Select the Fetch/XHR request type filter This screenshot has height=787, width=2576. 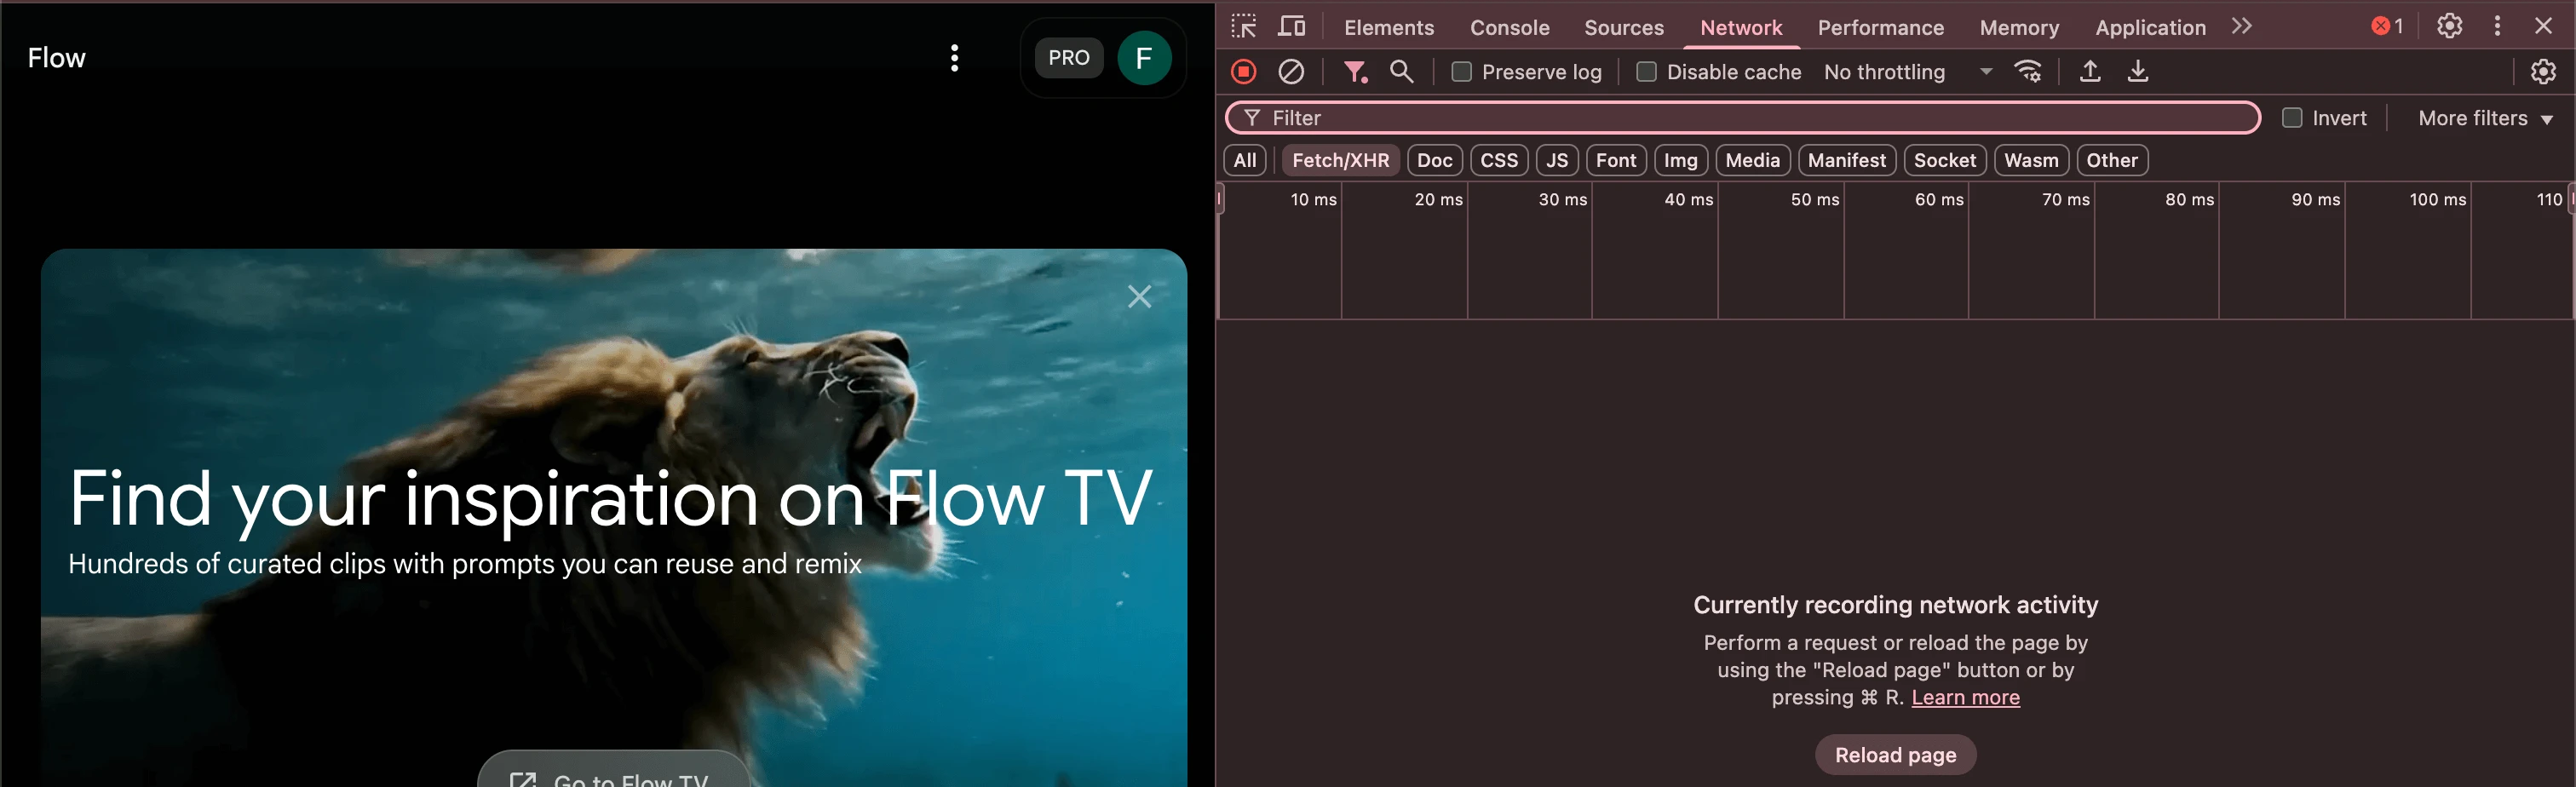1340,160
